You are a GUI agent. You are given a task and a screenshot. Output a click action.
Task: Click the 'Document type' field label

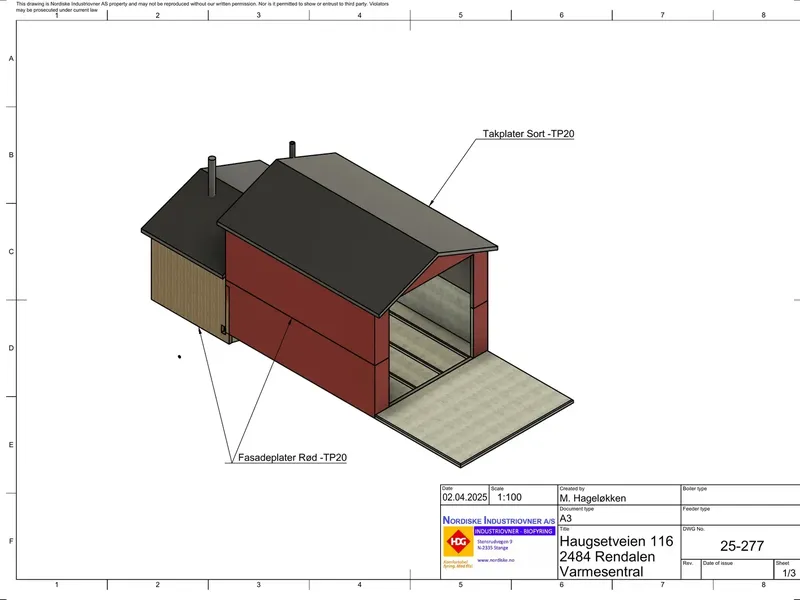pos(577,509)
